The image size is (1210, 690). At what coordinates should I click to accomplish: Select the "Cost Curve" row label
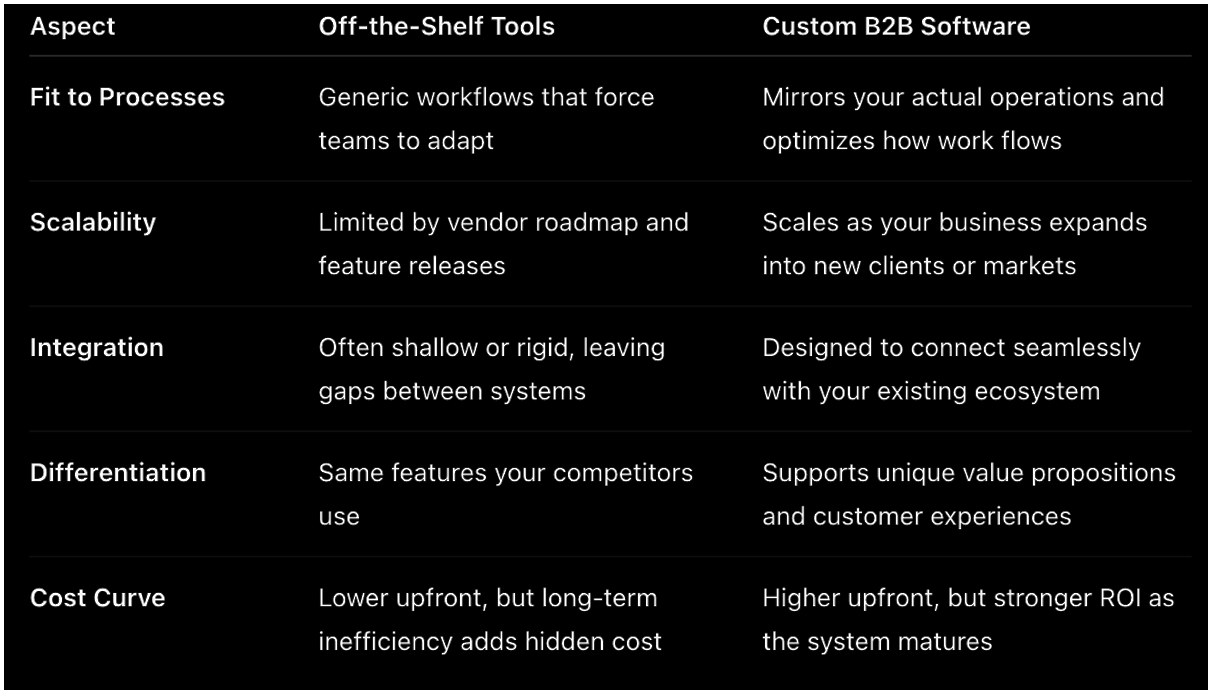[x=97, y=597]
